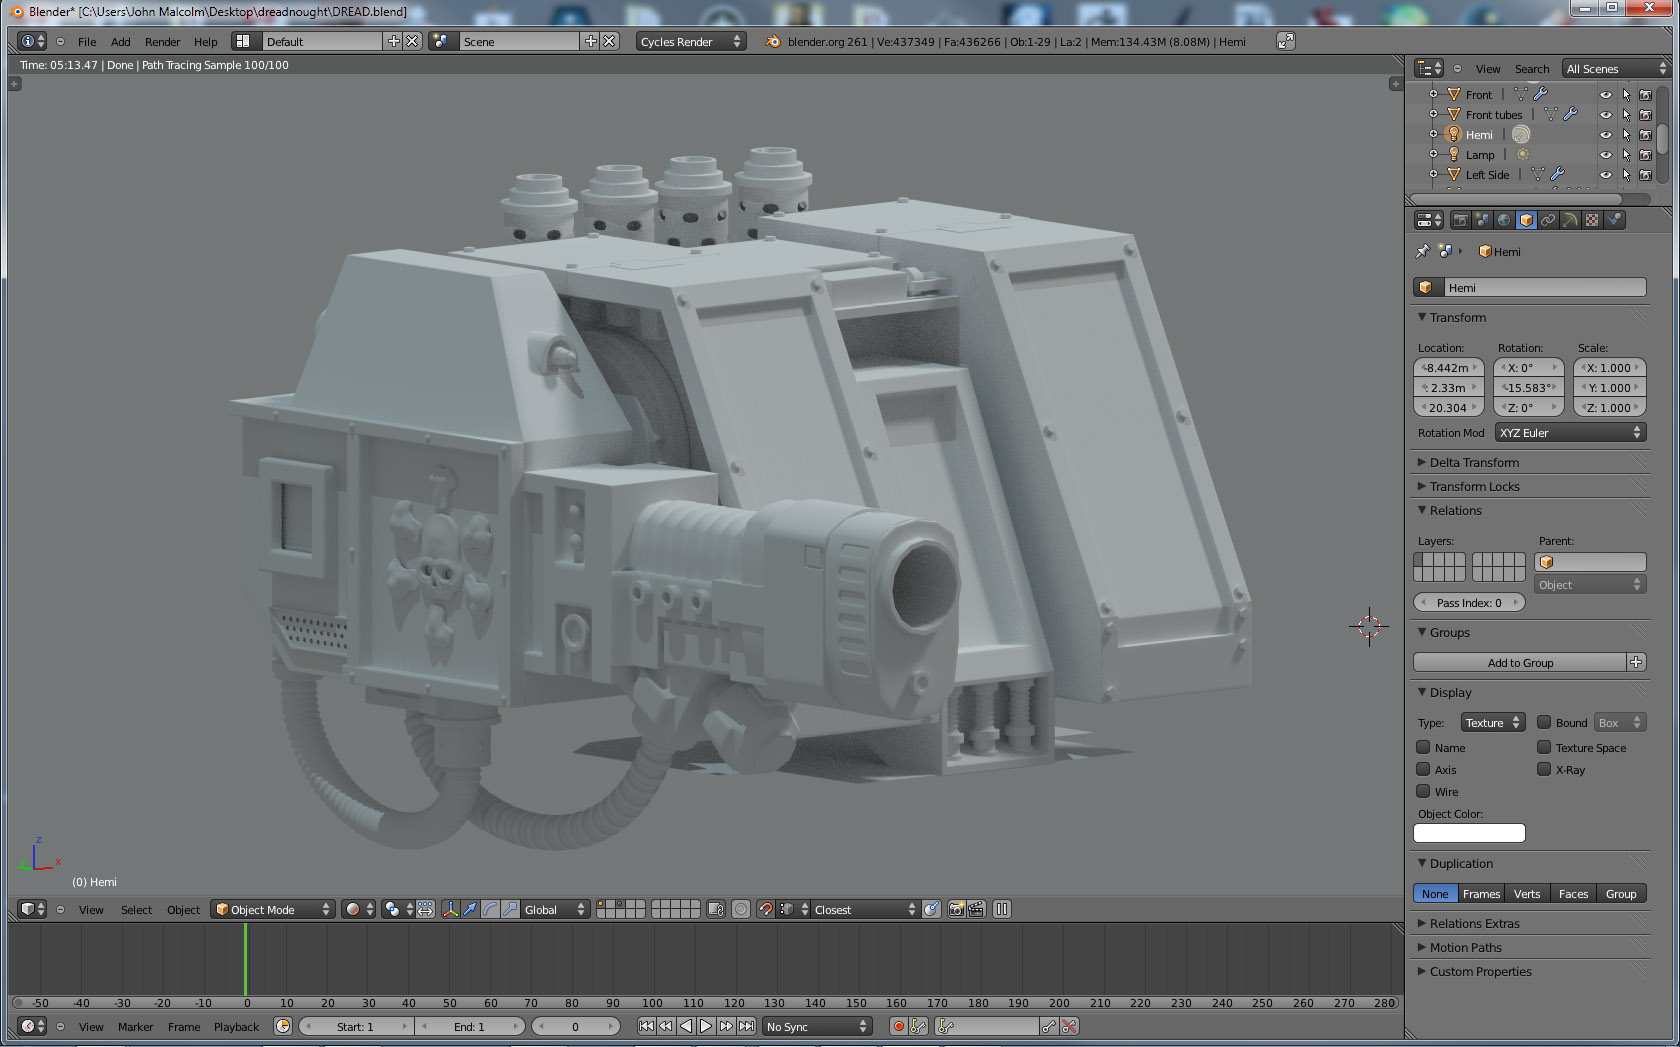Play the animation forward

coord(706,1026)
